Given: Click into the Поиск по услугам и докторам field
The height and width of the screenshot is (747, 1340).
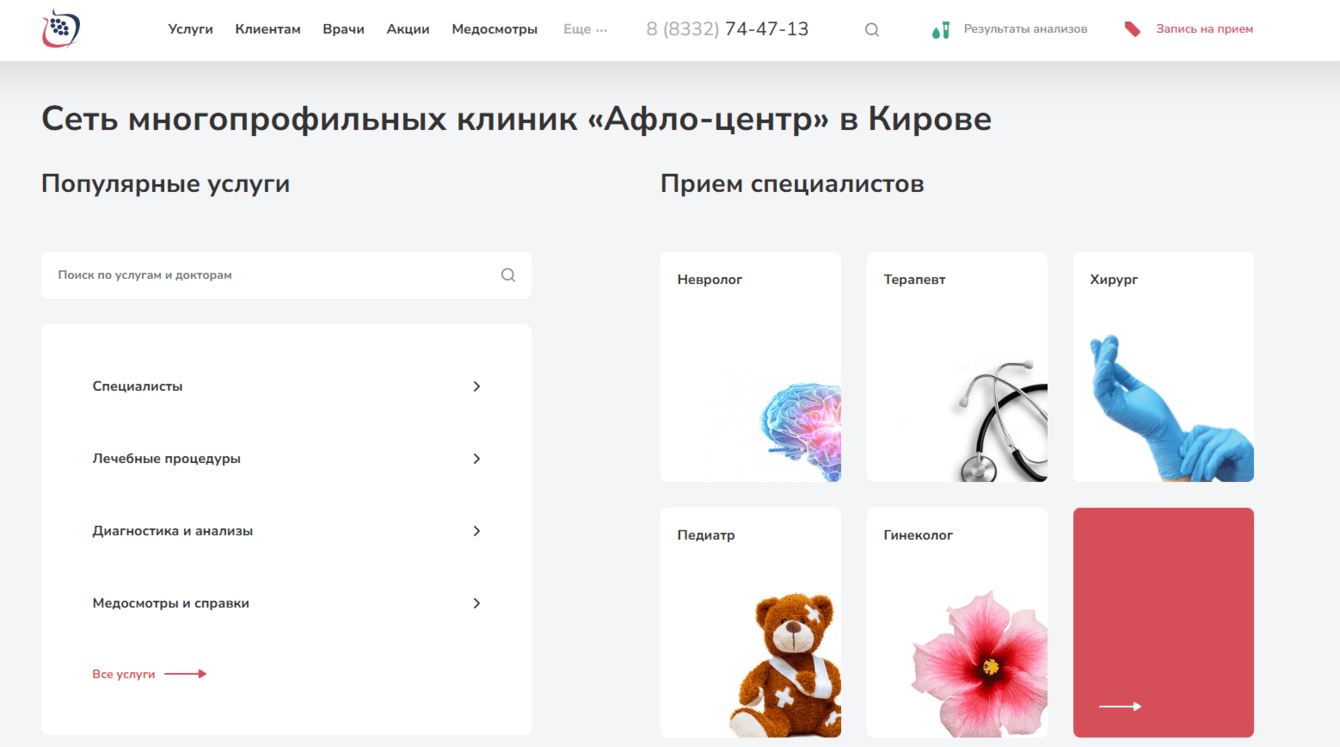Looking at the screenshot, I should pyautogui.click(x=286, y=275).
